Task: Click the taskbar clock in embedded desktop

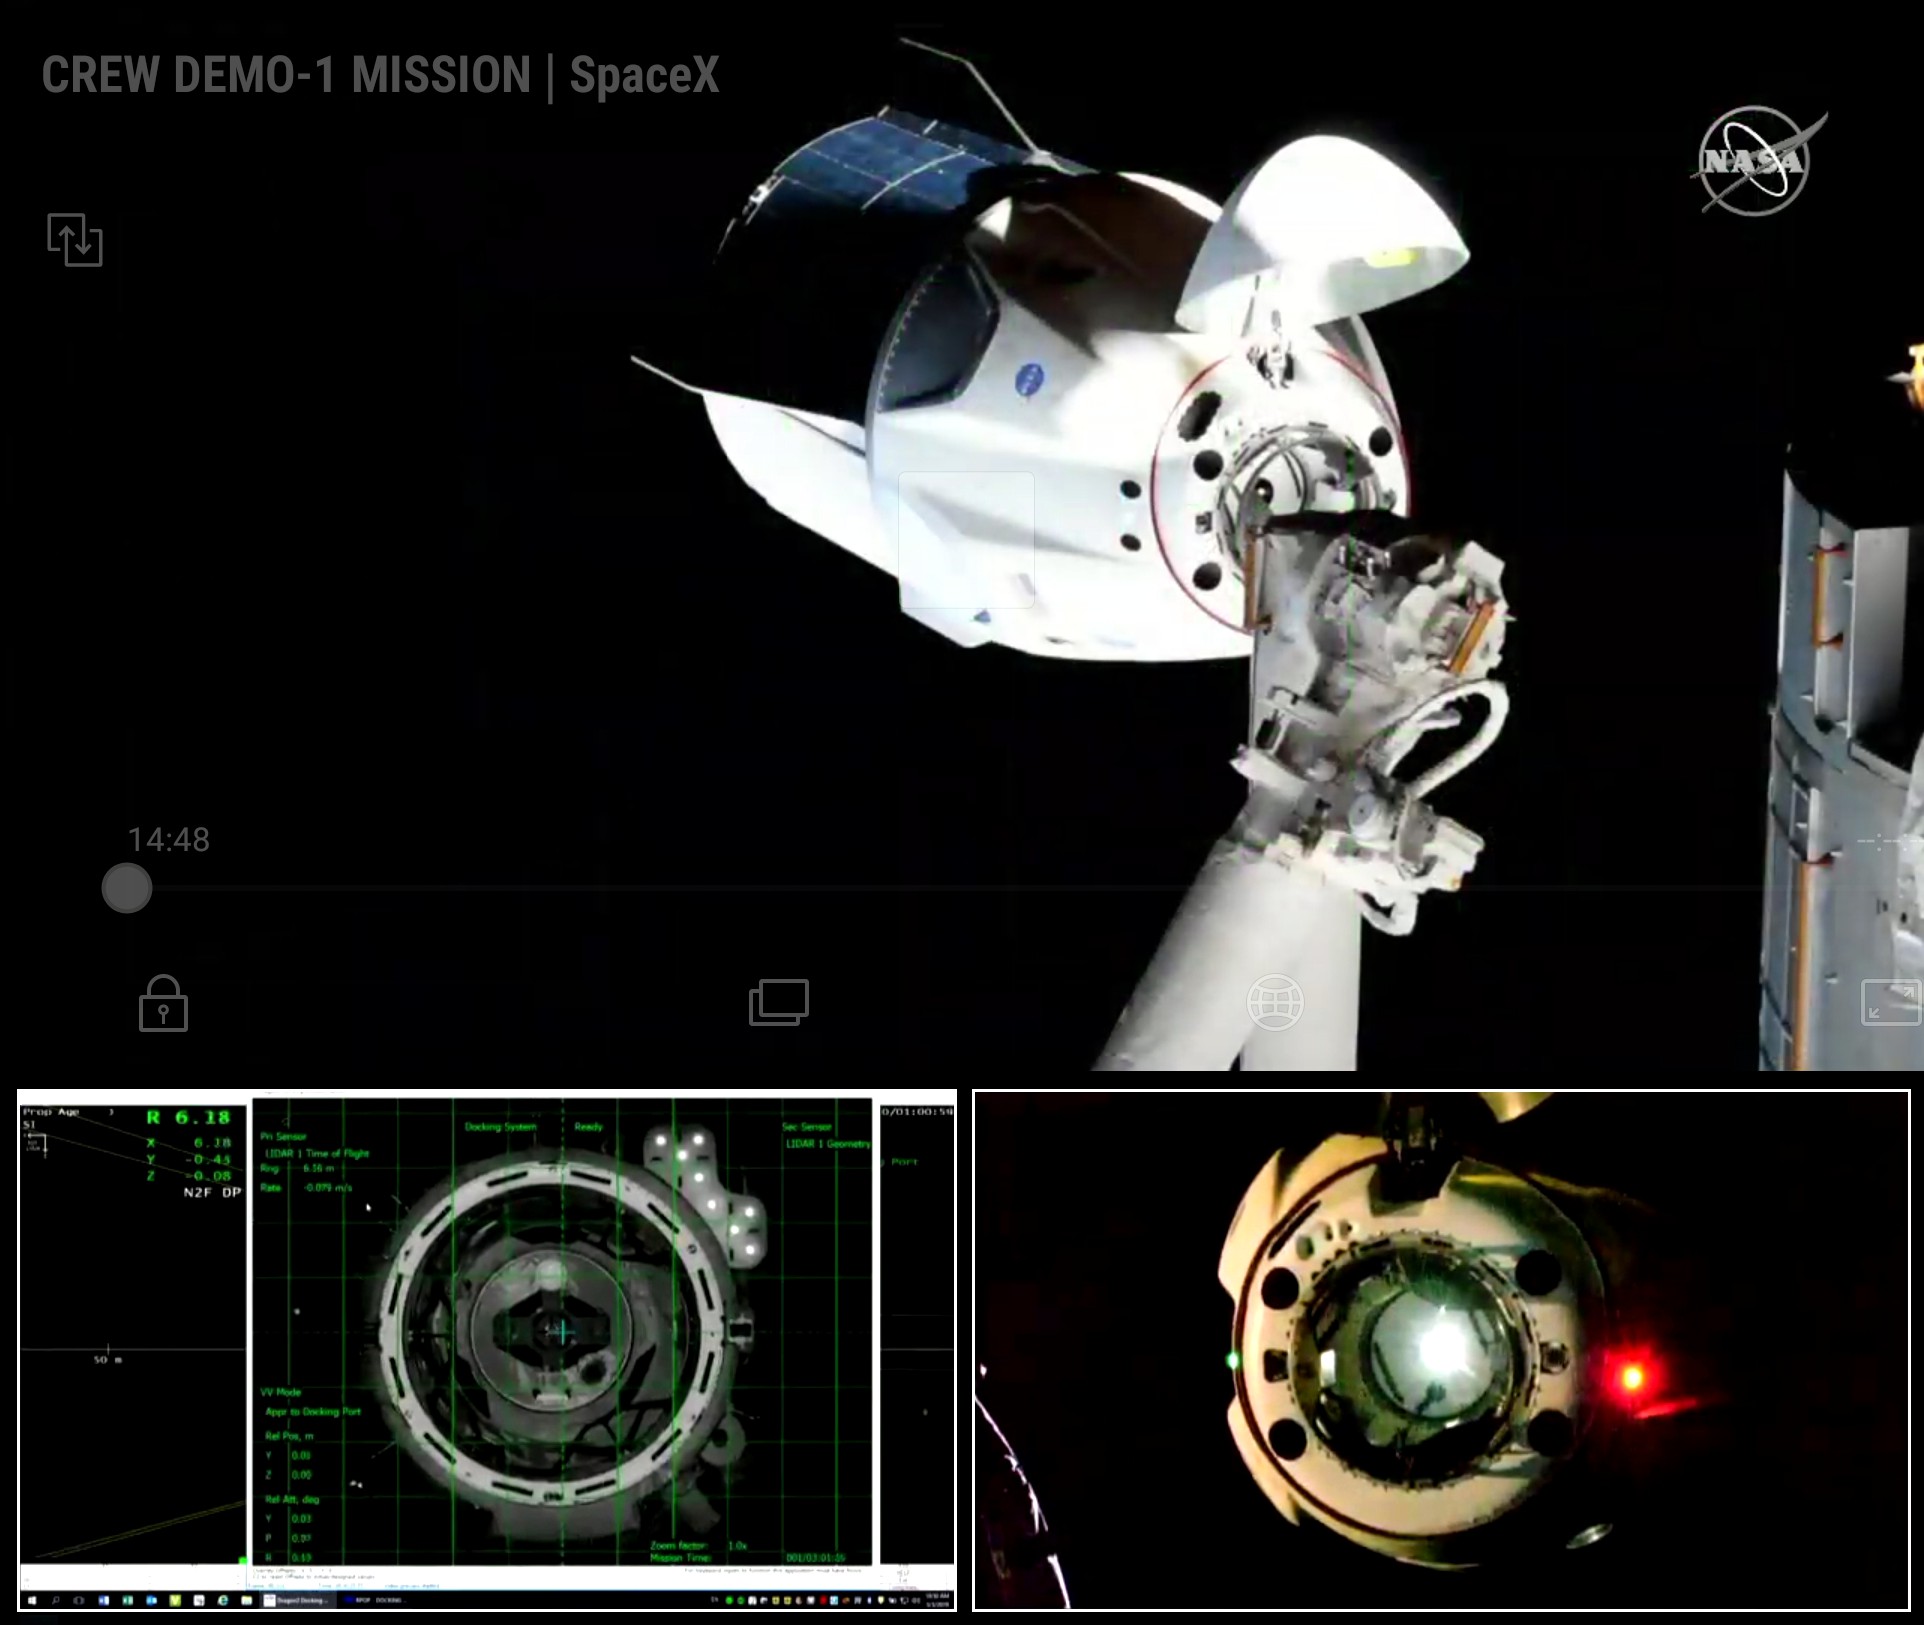Action: 938,1600
